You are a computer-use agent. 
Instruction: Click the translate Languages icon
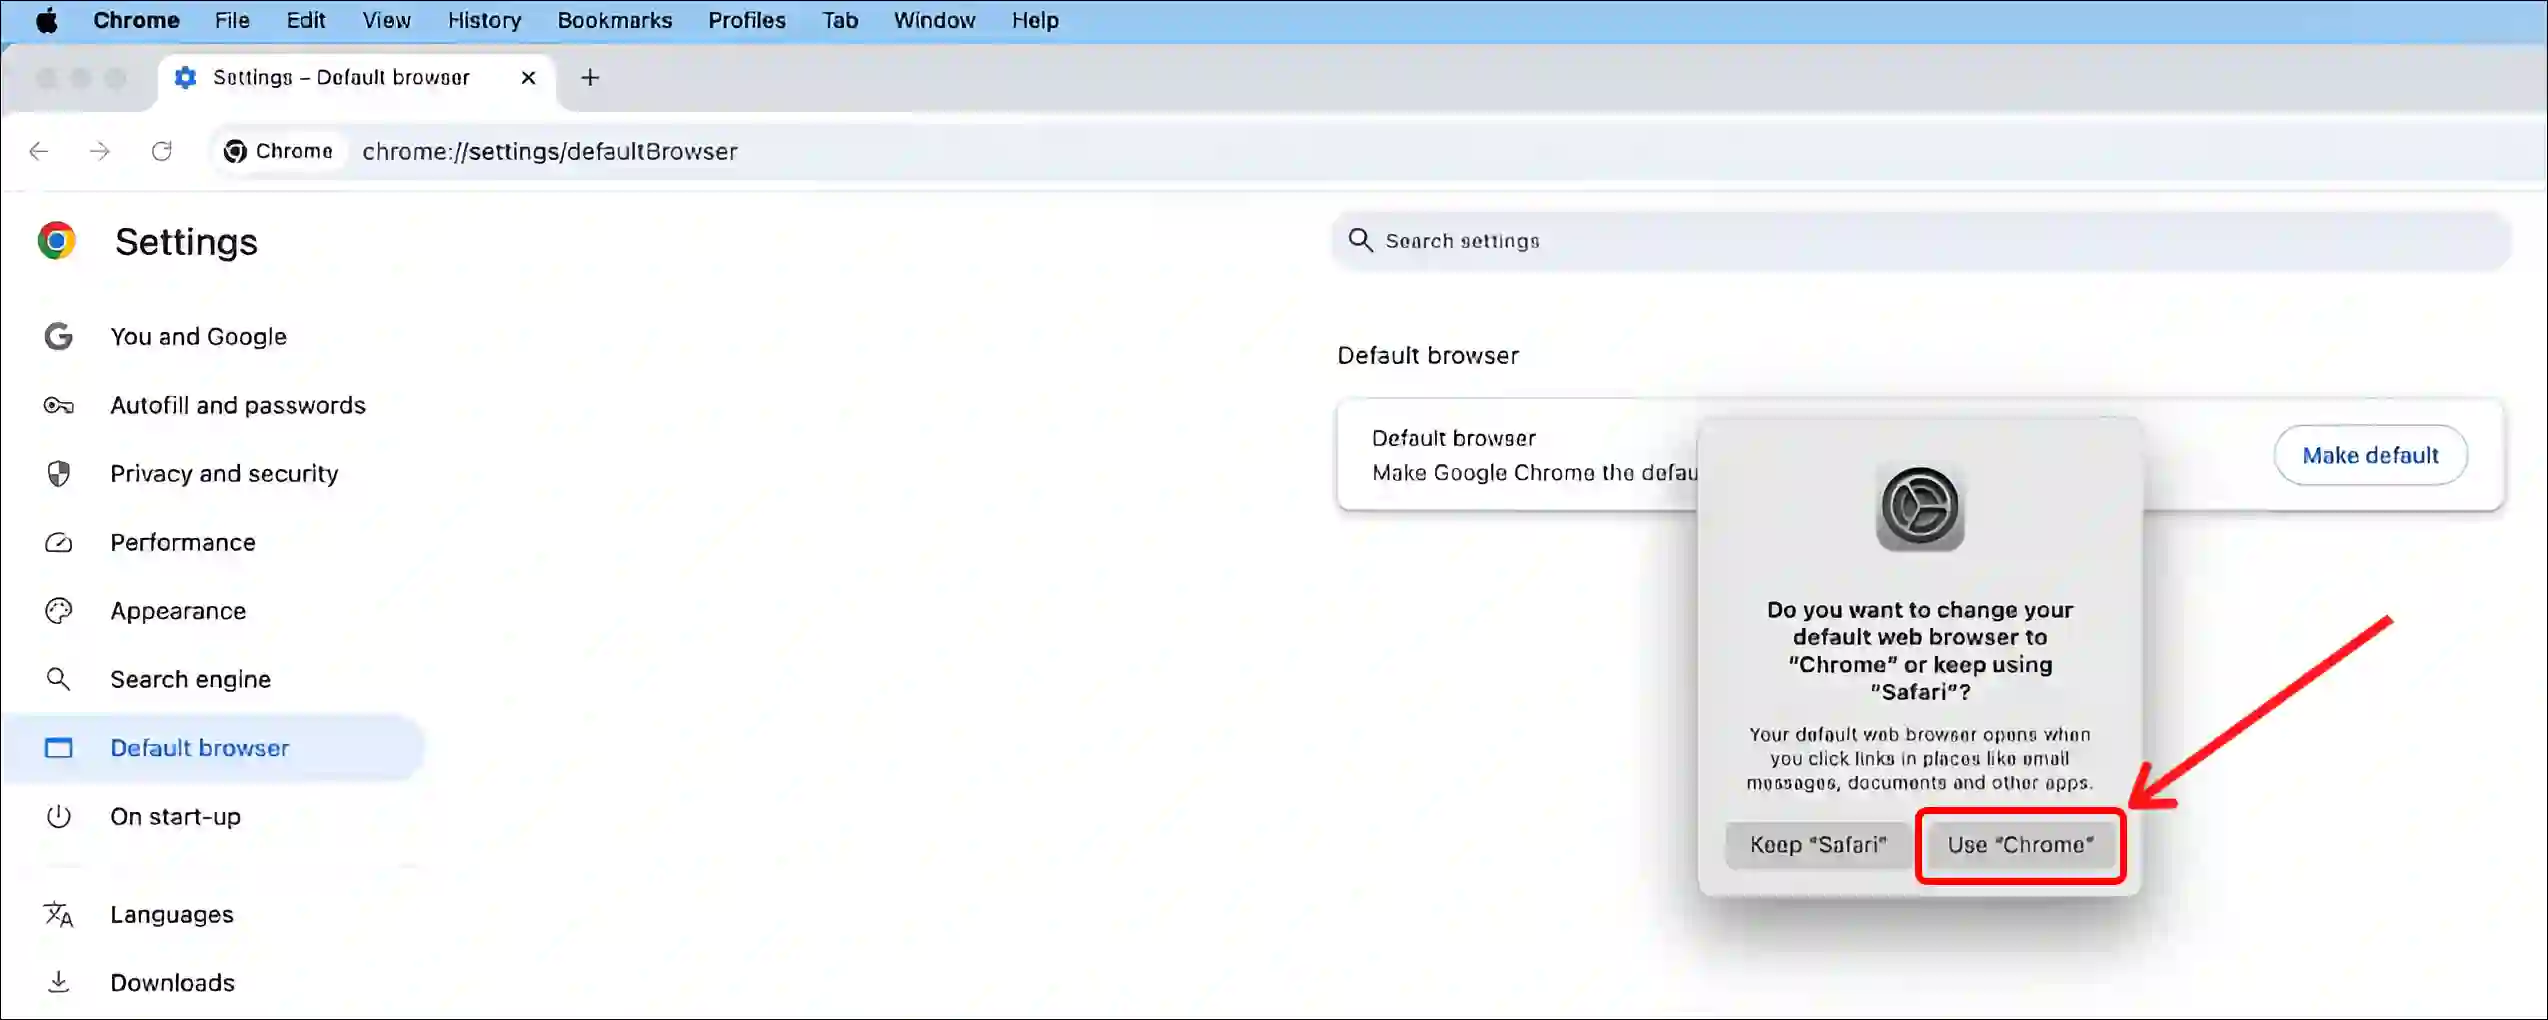[x=58, y=914]
